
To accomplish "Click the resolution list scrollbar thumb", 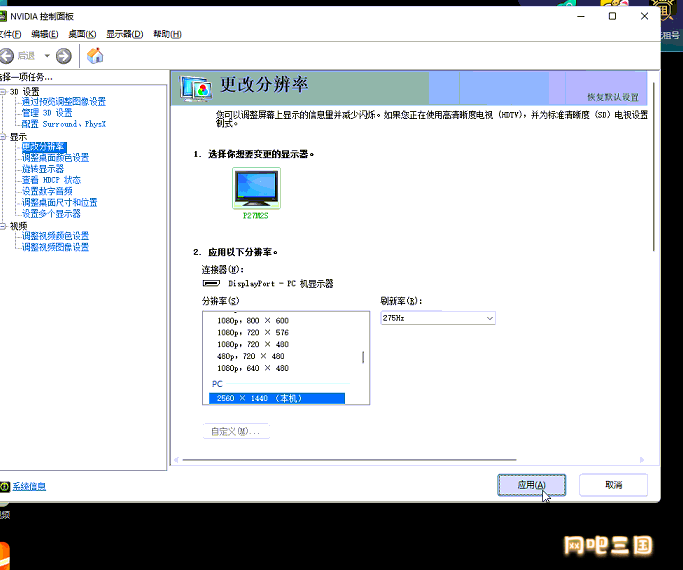I will [x=363, y=358].
